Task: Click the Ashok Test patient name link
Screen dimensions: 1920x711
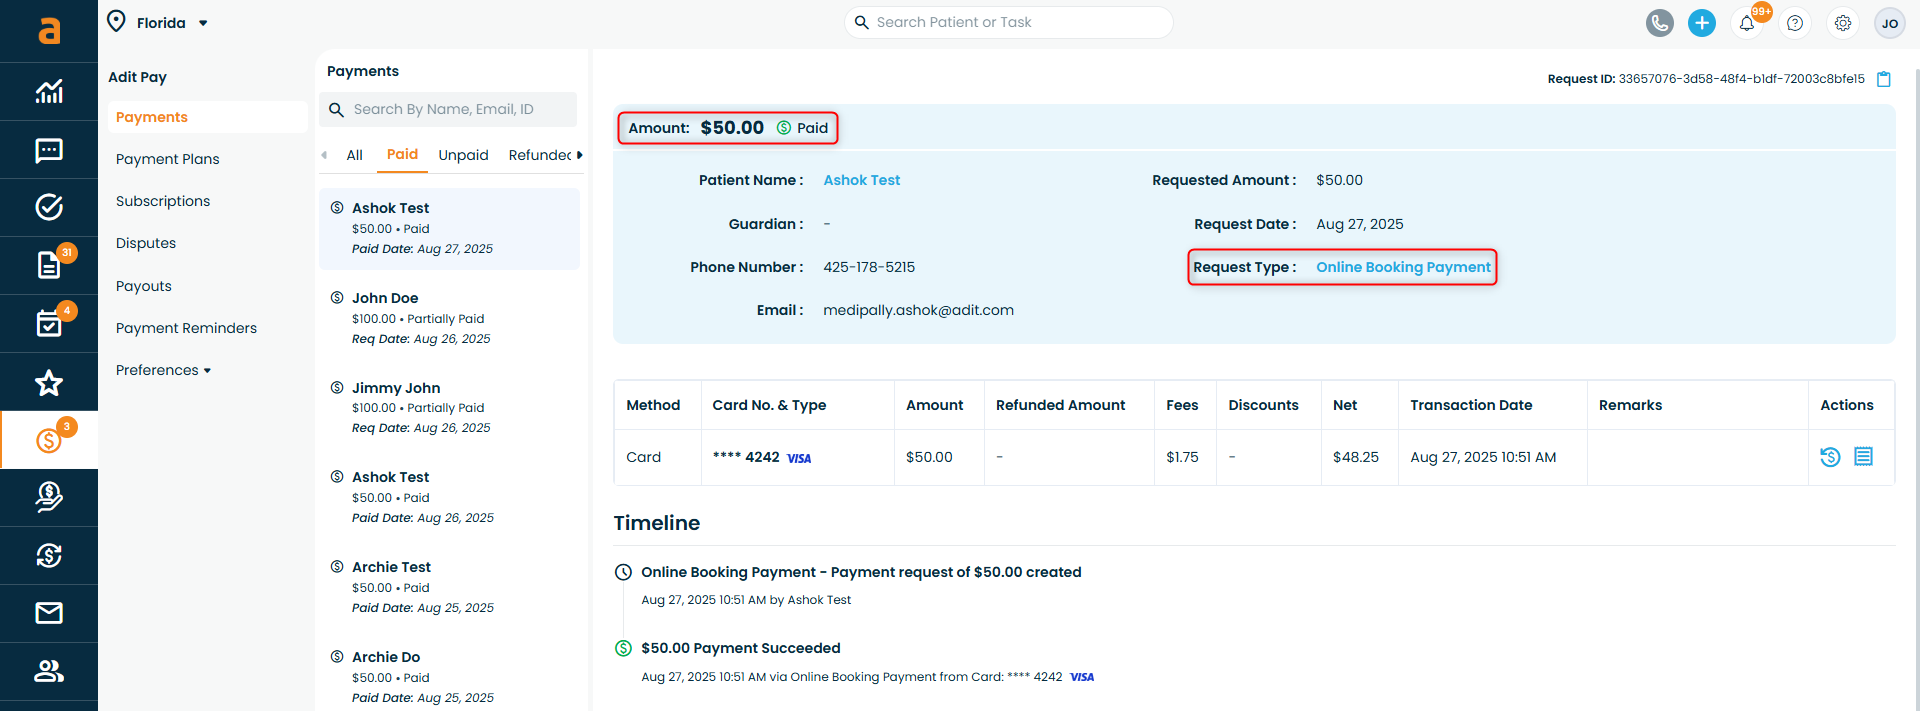Action: (x=861, y=180)
